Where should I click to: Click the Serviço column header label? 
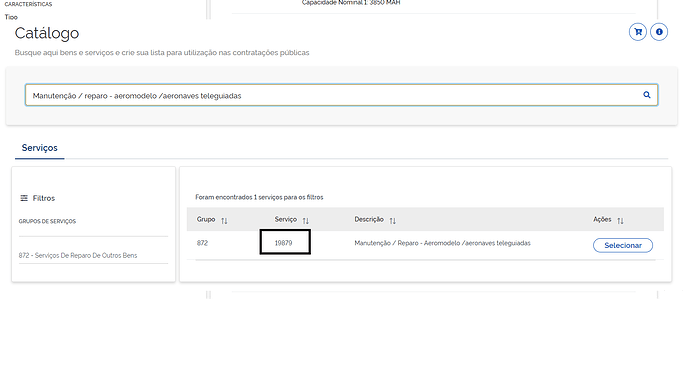[x=286, y=219]
